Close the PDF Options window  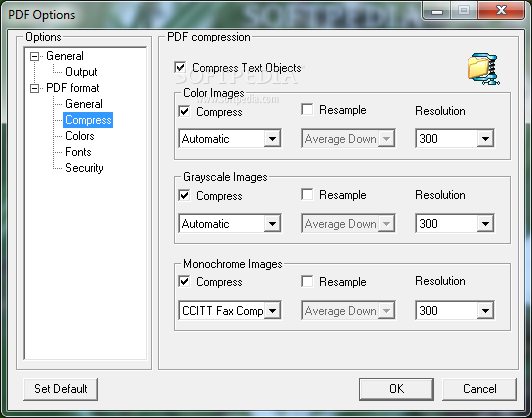pos(501,11)
